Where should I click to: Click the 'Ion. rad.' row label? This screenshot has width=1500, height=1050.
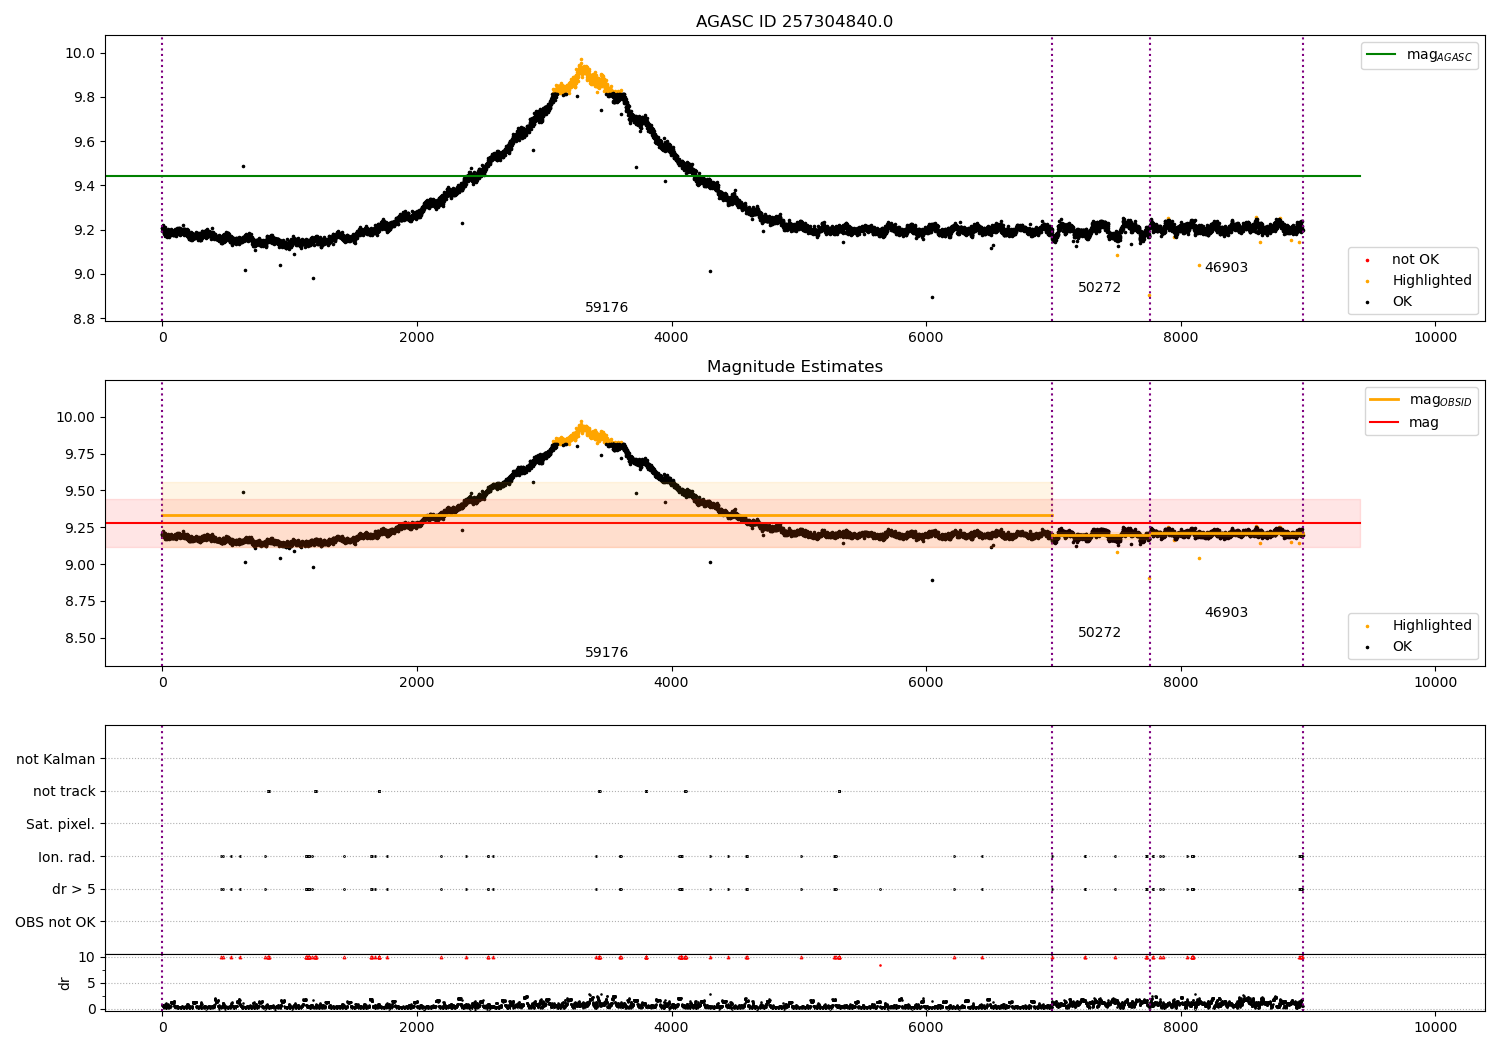coord(67,857)
